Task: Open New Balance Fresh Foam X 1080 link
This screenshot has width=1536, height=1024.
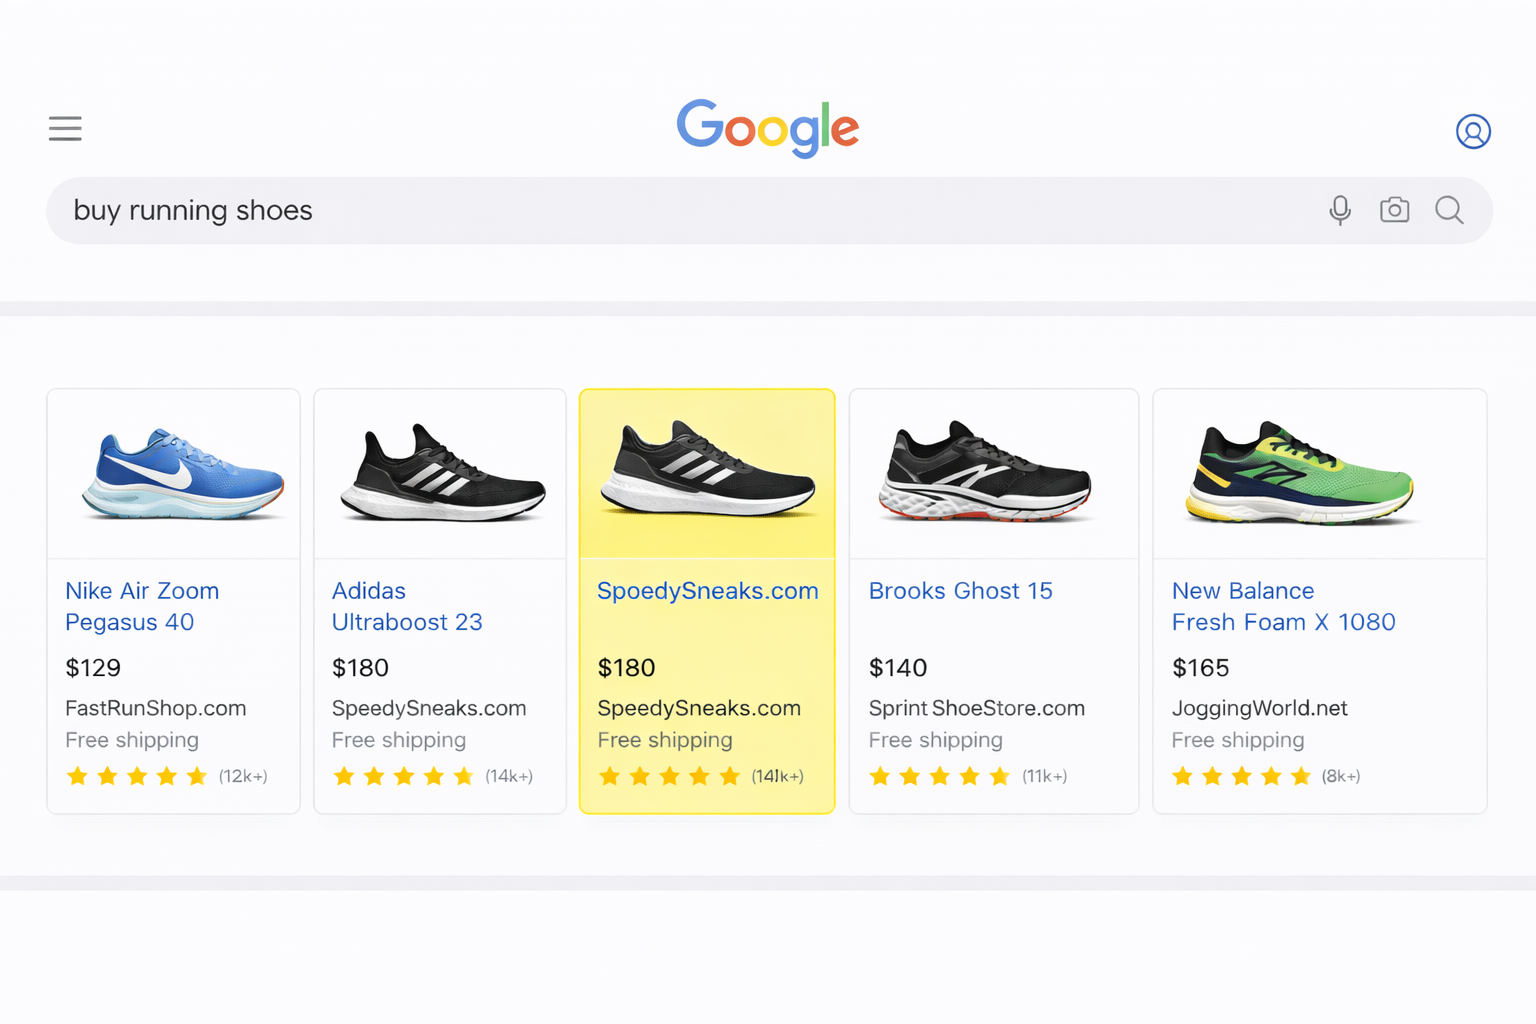Action: click(x=1283, y=606)
